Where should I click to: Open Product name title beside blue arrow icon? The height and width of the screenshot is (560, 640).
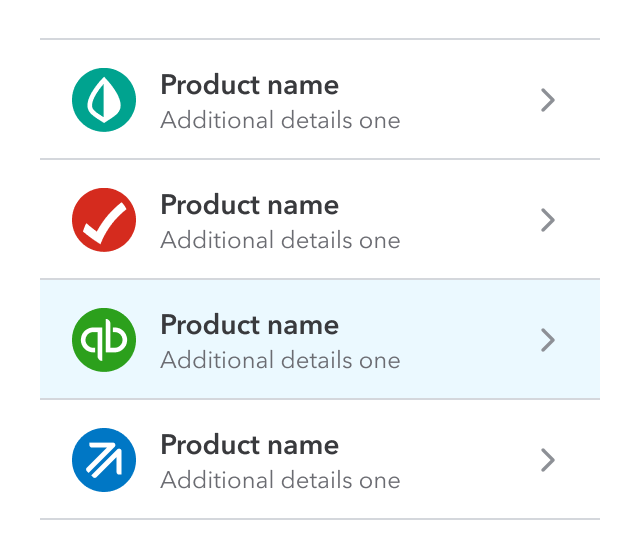[x=249, y=445]
